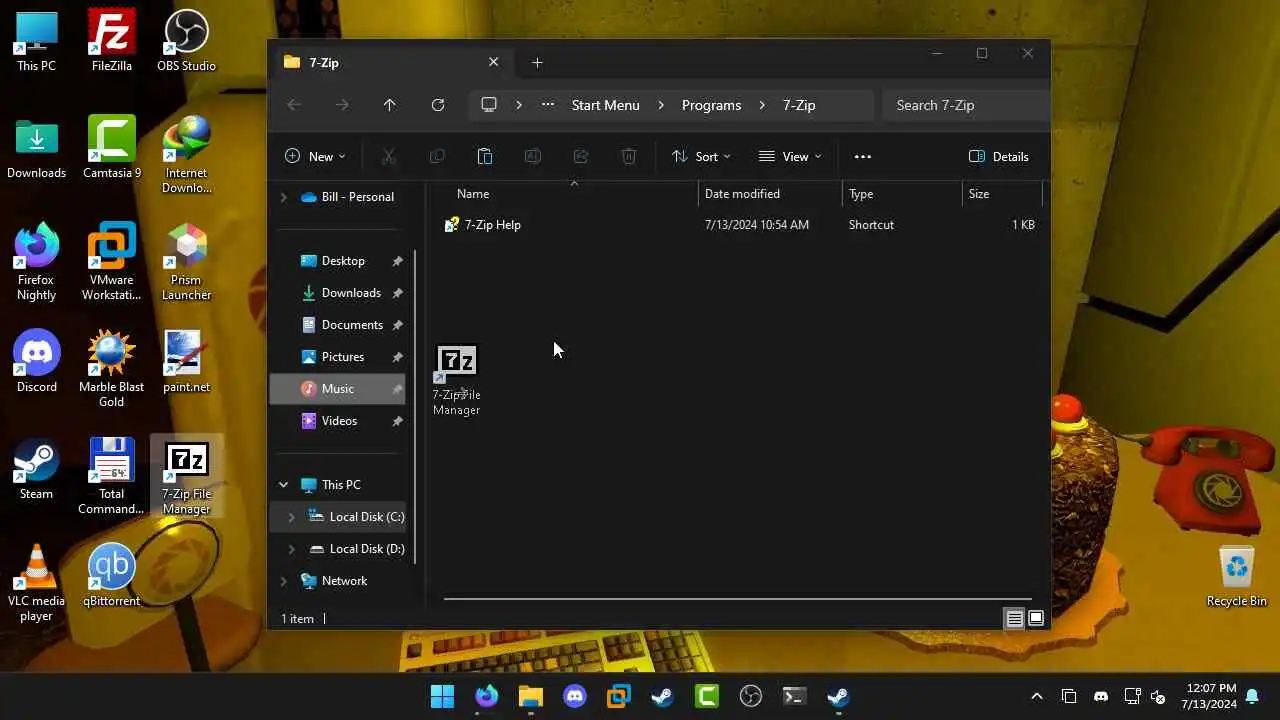
Task: Show hidden breadcrumb path ellipsis
Action: click(547, 105)
